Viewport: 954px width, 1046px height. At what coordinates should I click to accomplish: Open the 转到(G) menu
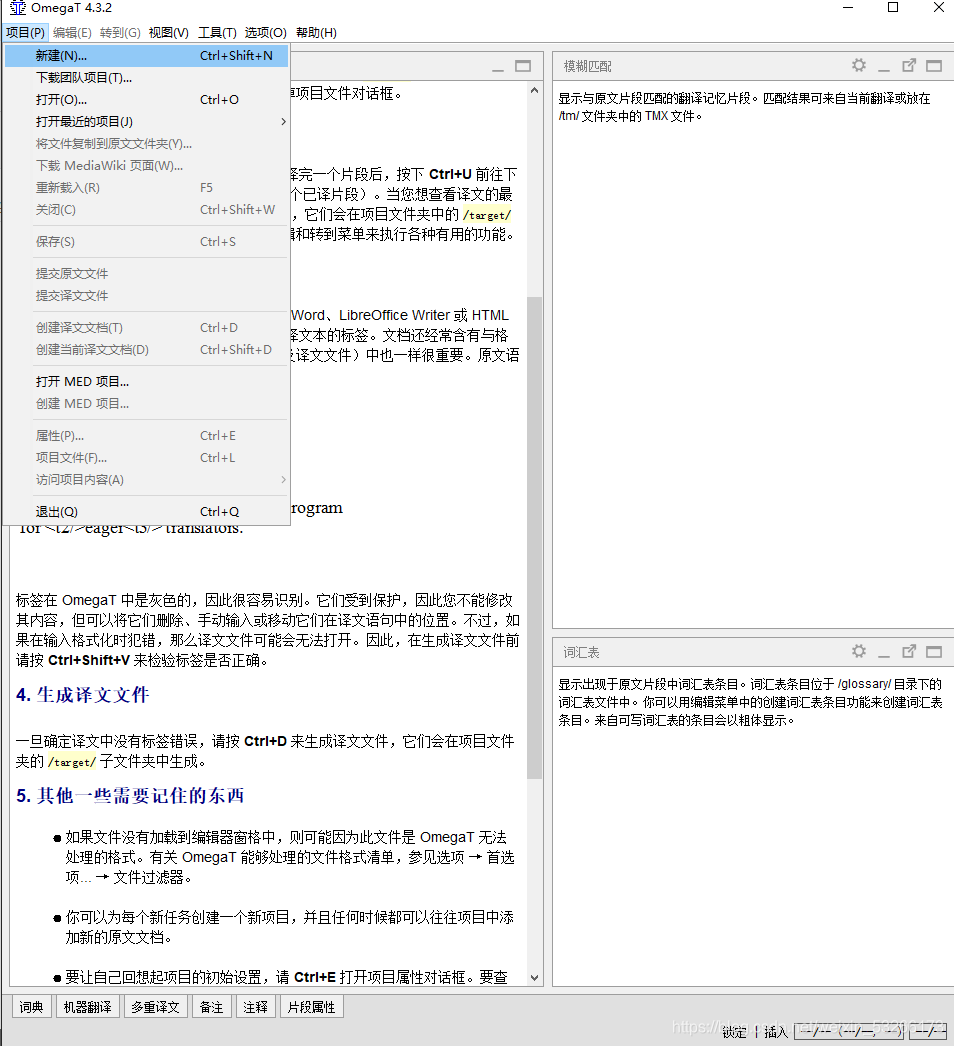[120, 33]
